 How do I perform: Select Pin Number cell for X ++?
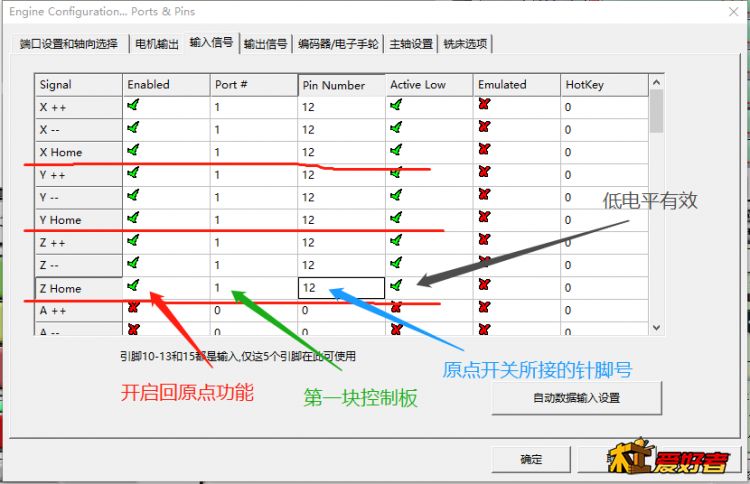point(342,107)
